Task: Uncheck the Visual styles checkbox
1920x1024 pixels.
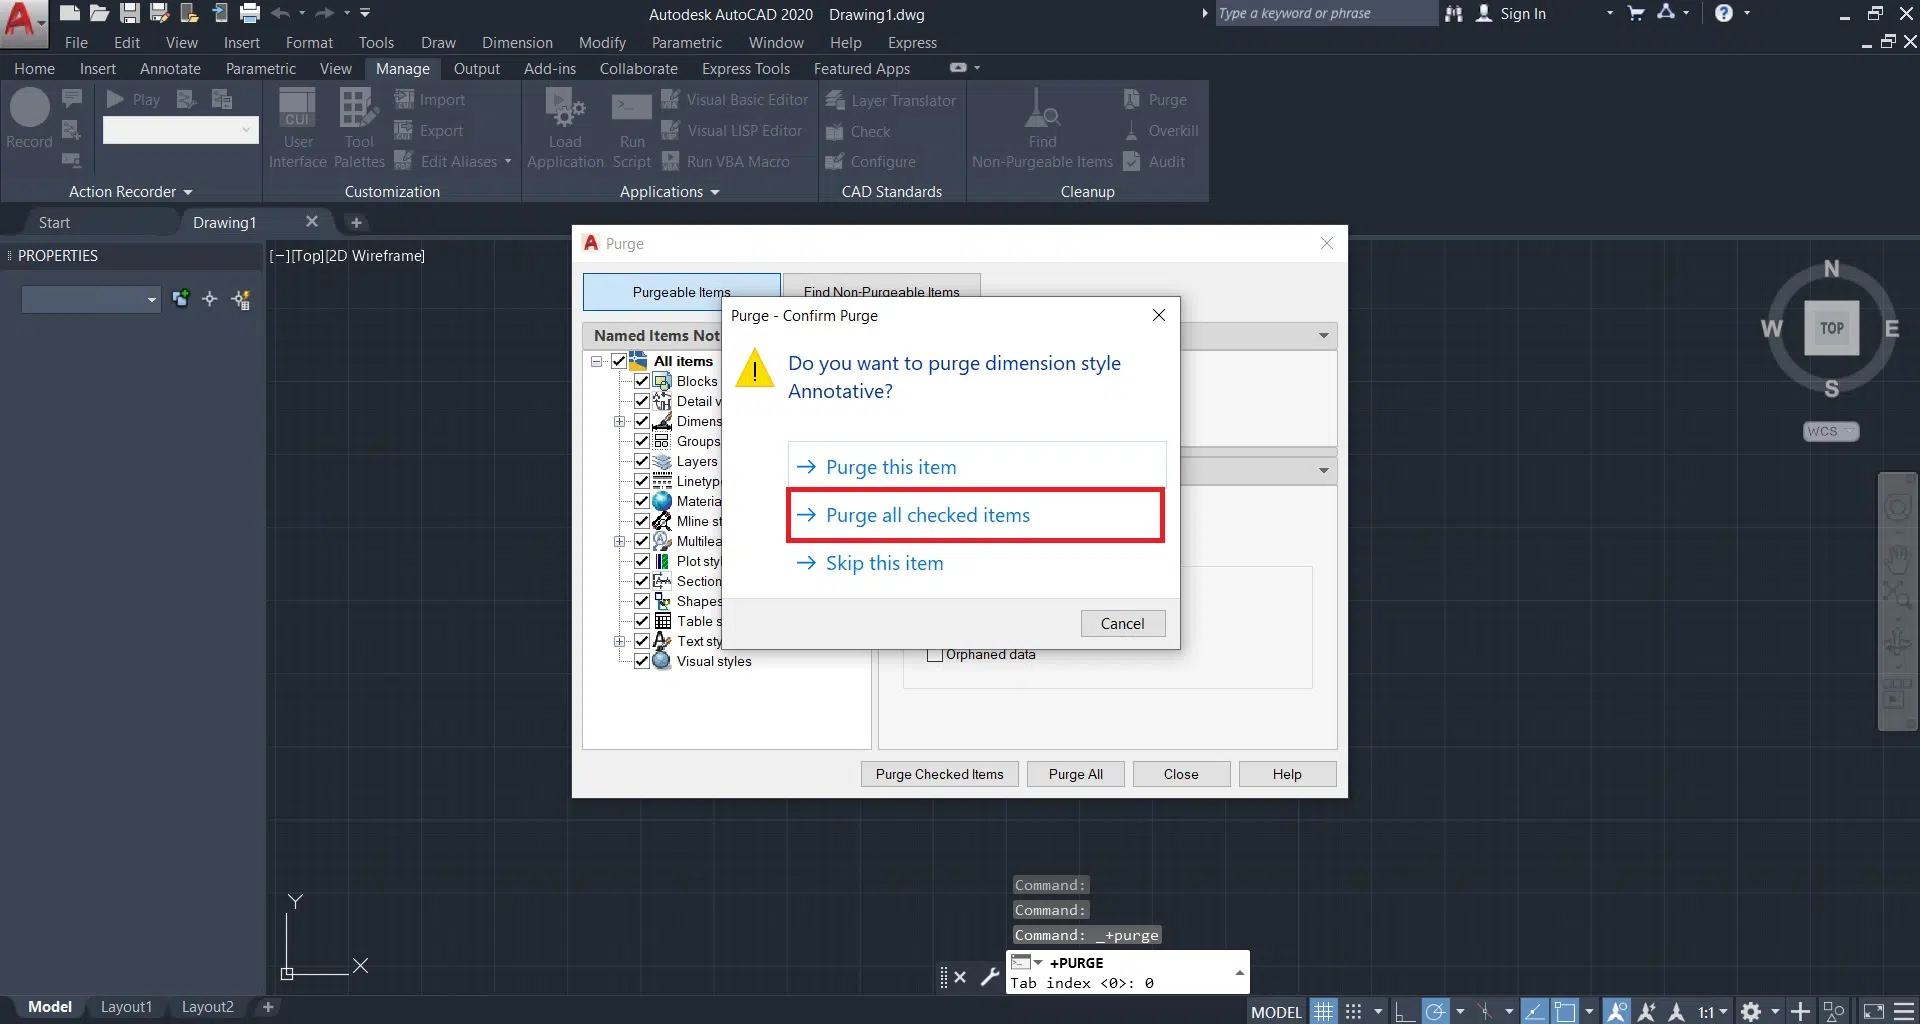Action: (642, 661)
